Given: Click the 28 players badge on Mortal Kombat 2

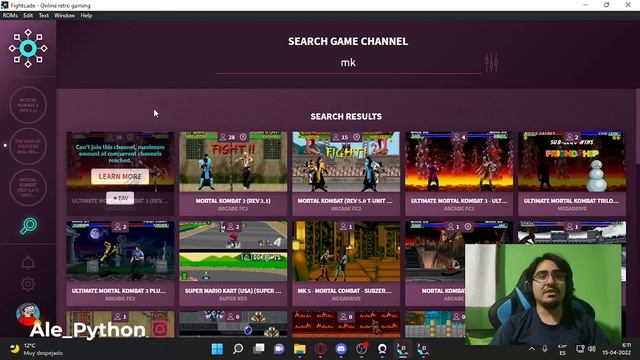Looking at the screenshot, I should pyautogui.click(x=228, y=137).
